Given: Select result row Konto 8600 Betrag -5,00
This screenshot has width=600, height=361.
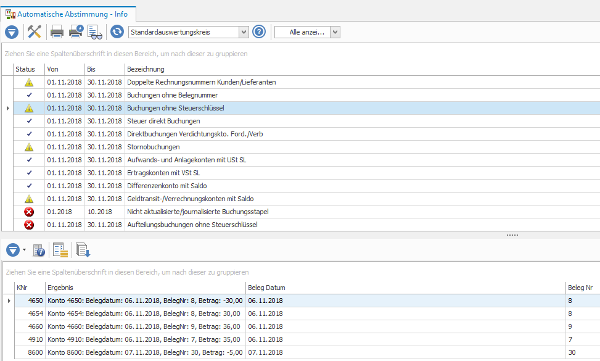Looking at the screenshot, I should point(145,353).
